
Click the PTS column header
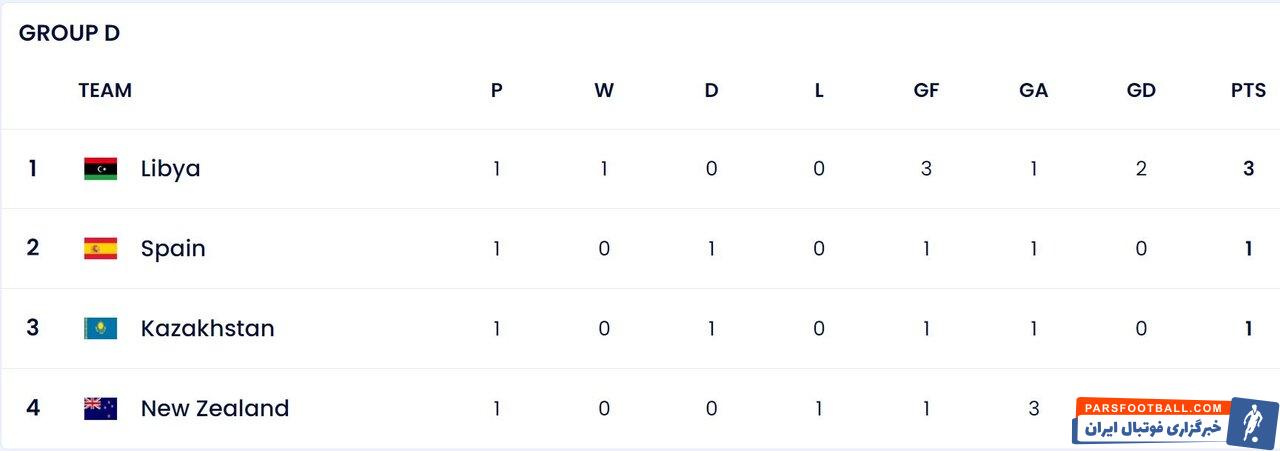point(1248,90)
